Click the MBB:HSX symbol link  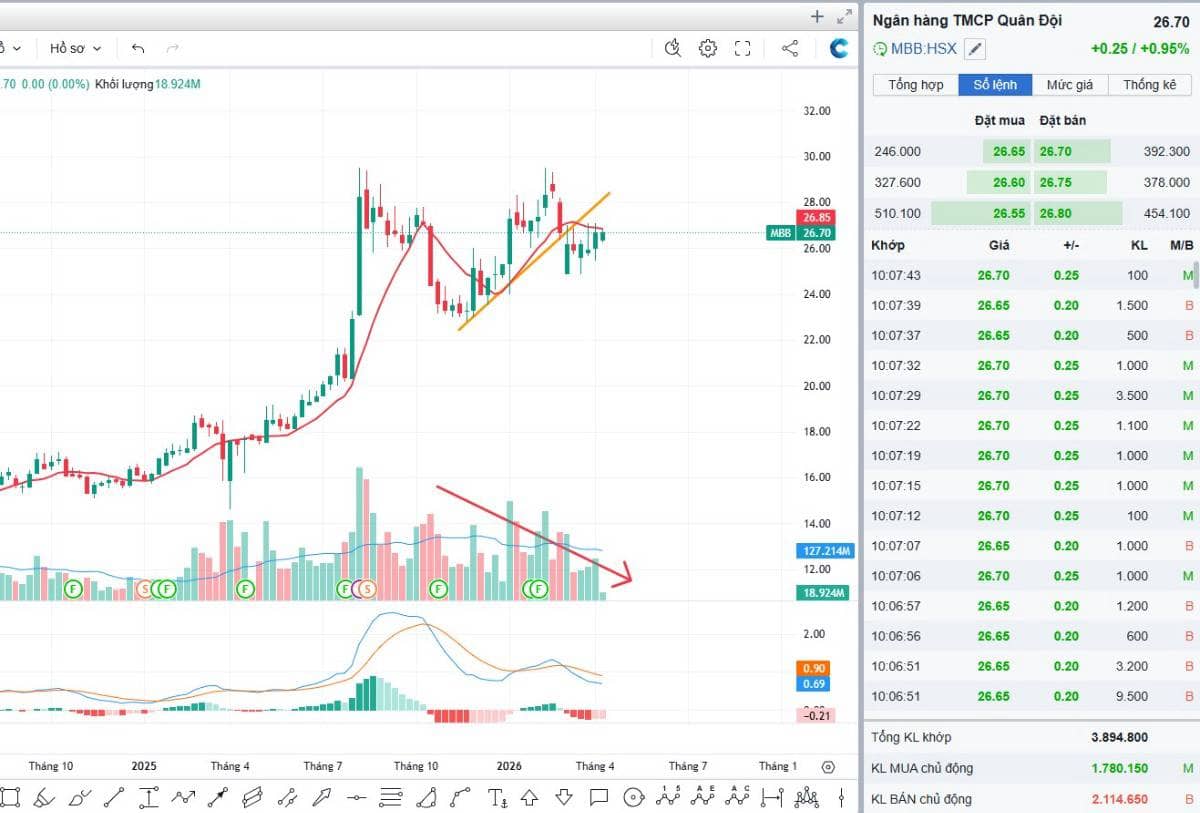pyautogui.click(x=924, y=48)
